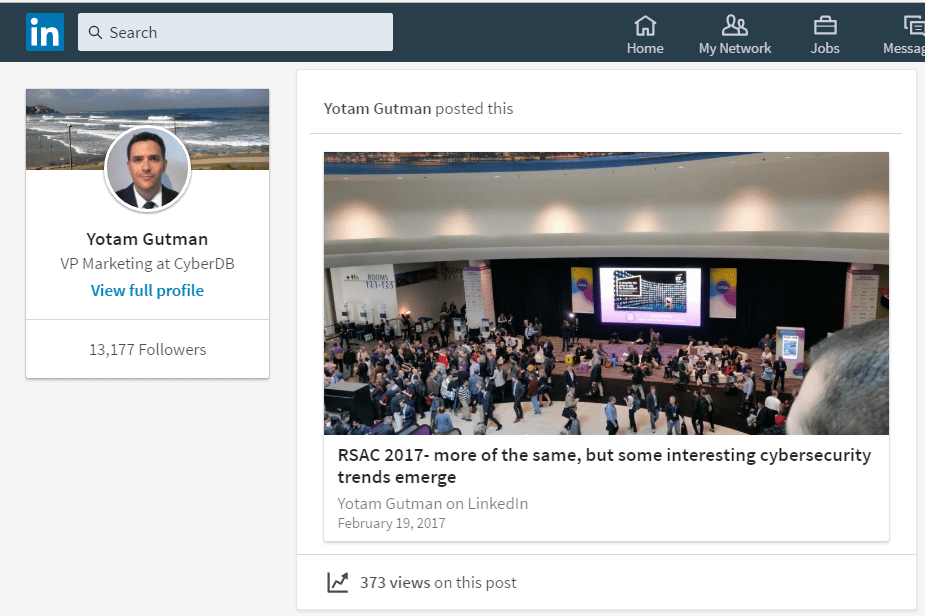Open the Messaging chat icon
Screen dimensions: 925x616
tap(913, 25)
